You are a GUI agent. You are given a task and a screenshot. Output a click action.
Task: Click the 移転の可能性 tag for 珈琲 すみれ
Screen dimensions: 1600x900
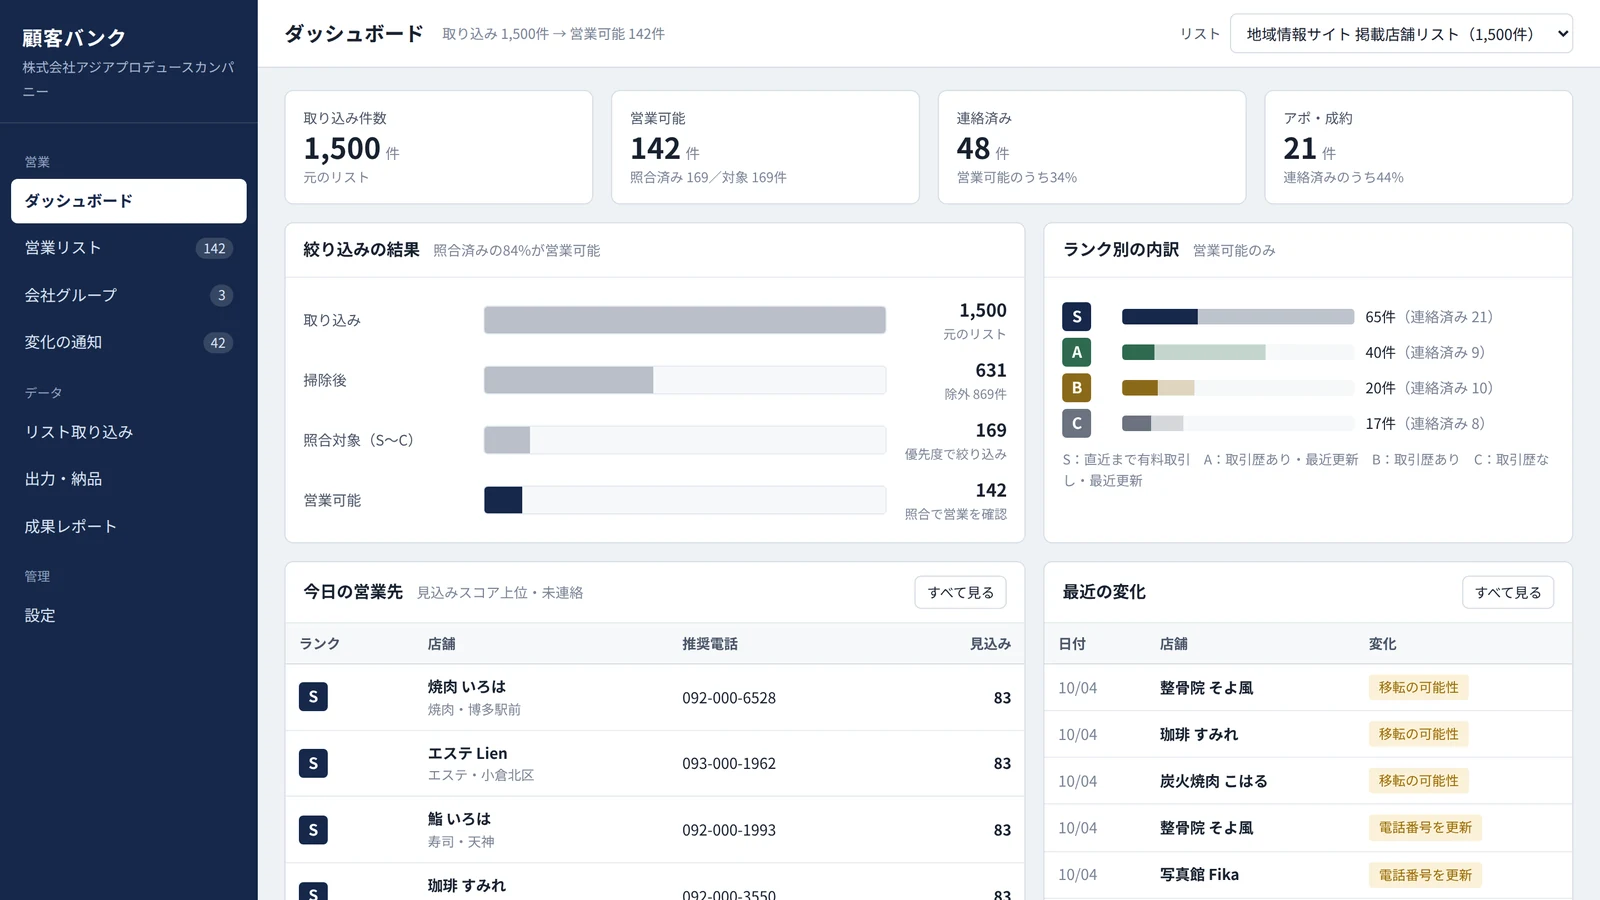[x=1418, y=734]
